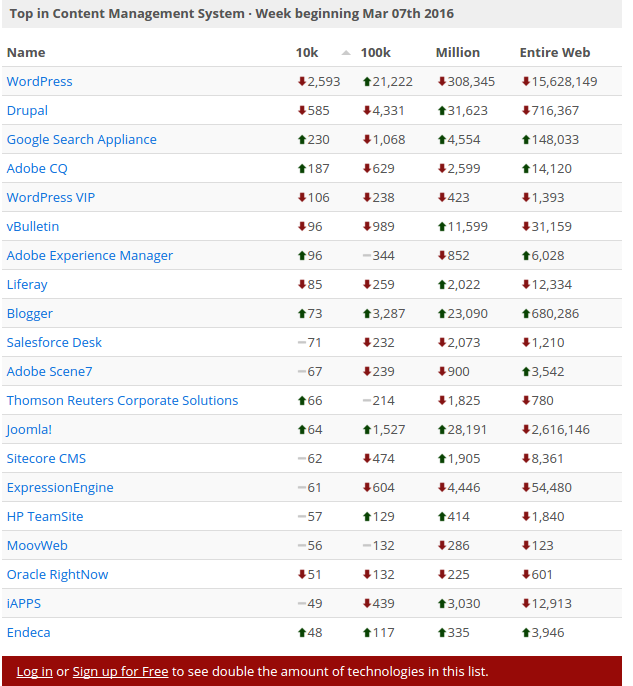This screenshot has height=686, width=633.
Task: Click green up arrow beside 2,022
Action: (442, 284)
